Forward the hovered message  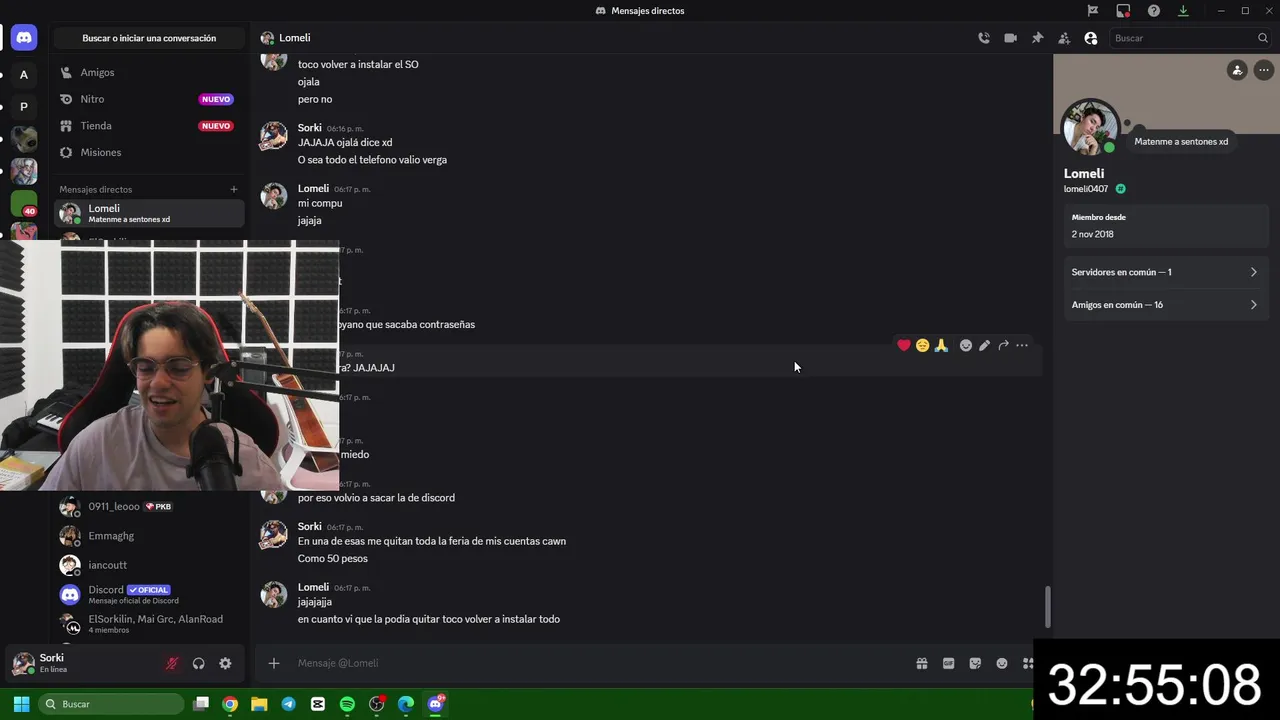1003,345
